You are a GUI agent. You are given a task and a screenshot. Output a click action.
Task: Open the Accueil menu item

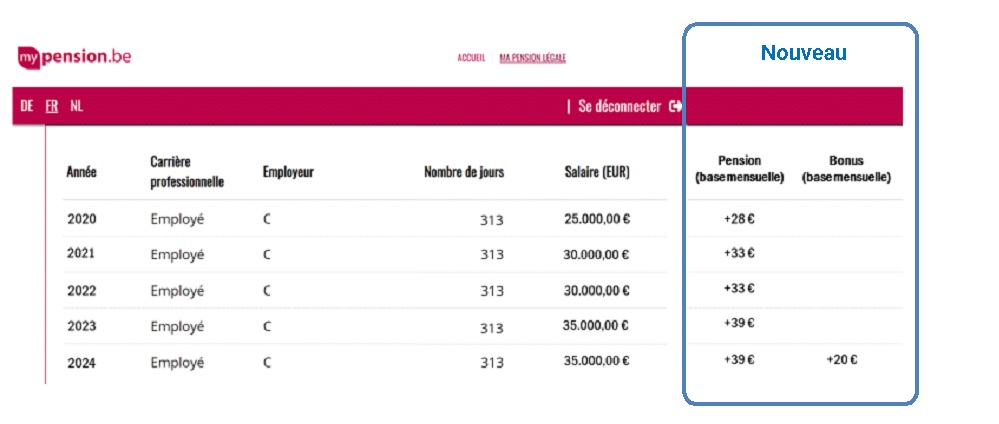click(x=471, y=58)
